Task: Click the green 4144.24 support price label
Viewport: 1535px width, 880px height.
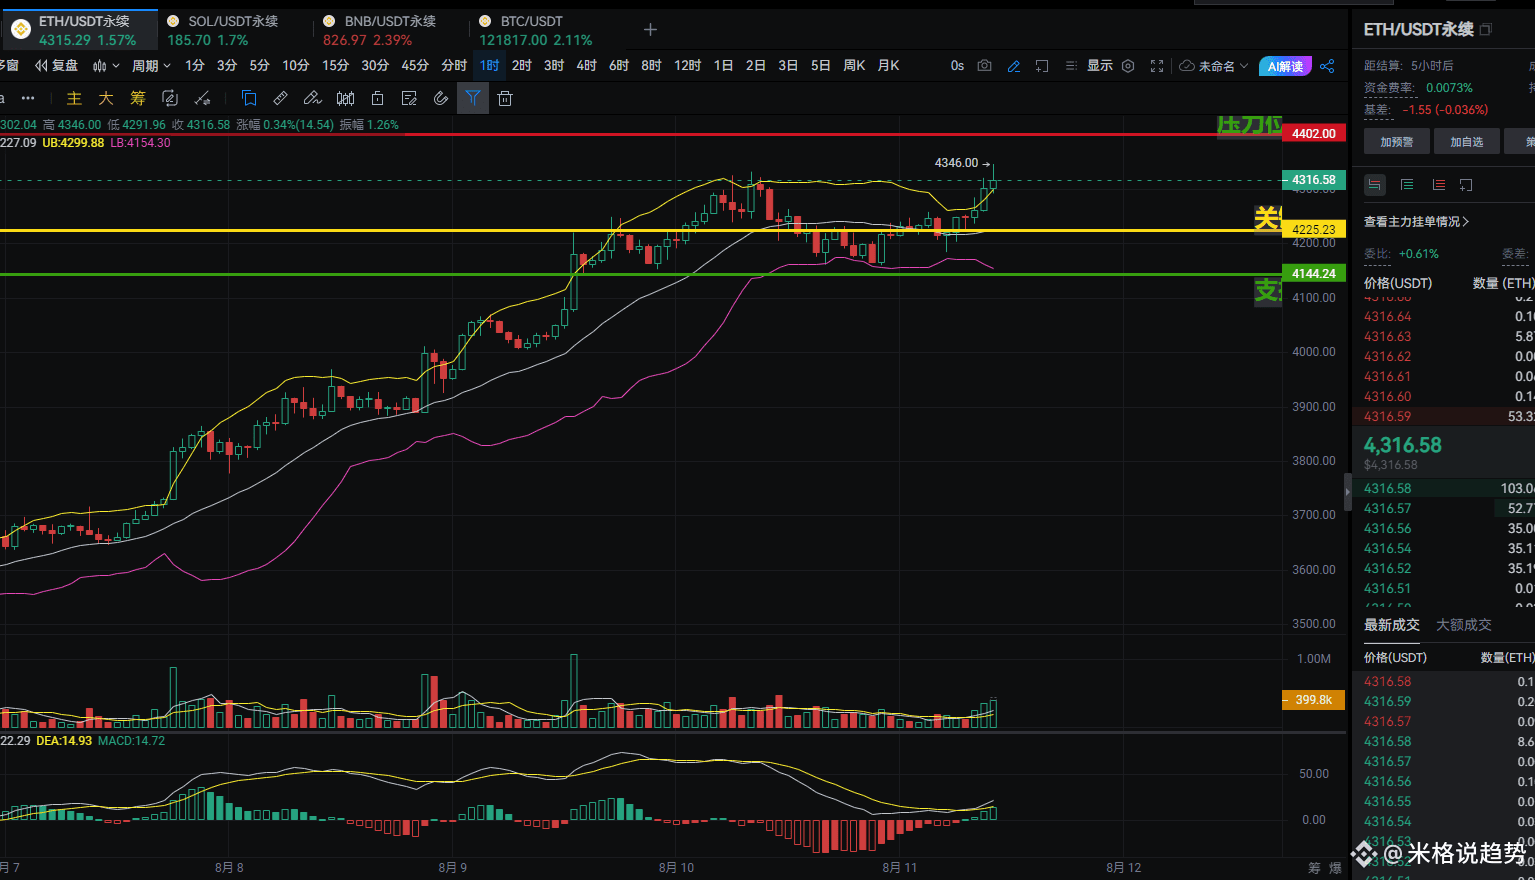Action: click(x=1314, y=273)
